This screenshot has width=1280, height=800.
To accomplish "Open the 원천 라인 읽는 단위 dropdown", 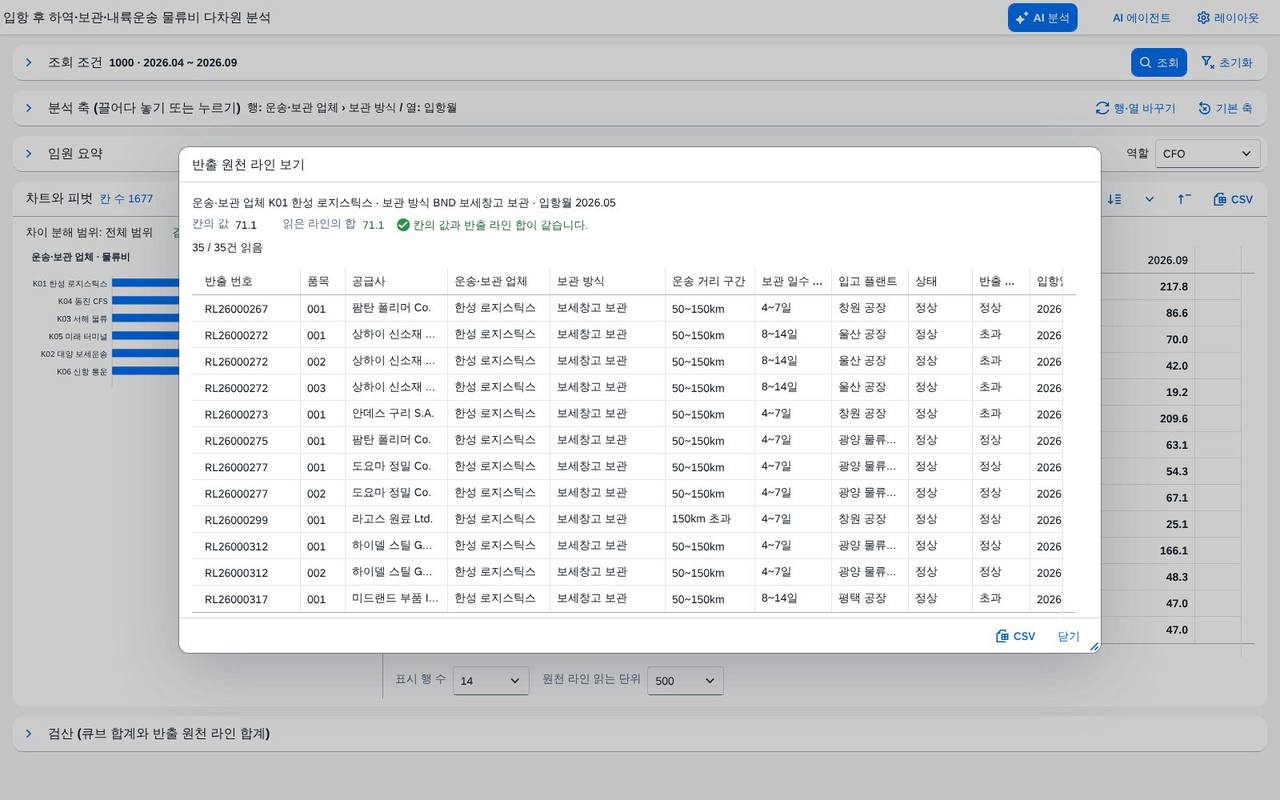I will coord(685,680).
